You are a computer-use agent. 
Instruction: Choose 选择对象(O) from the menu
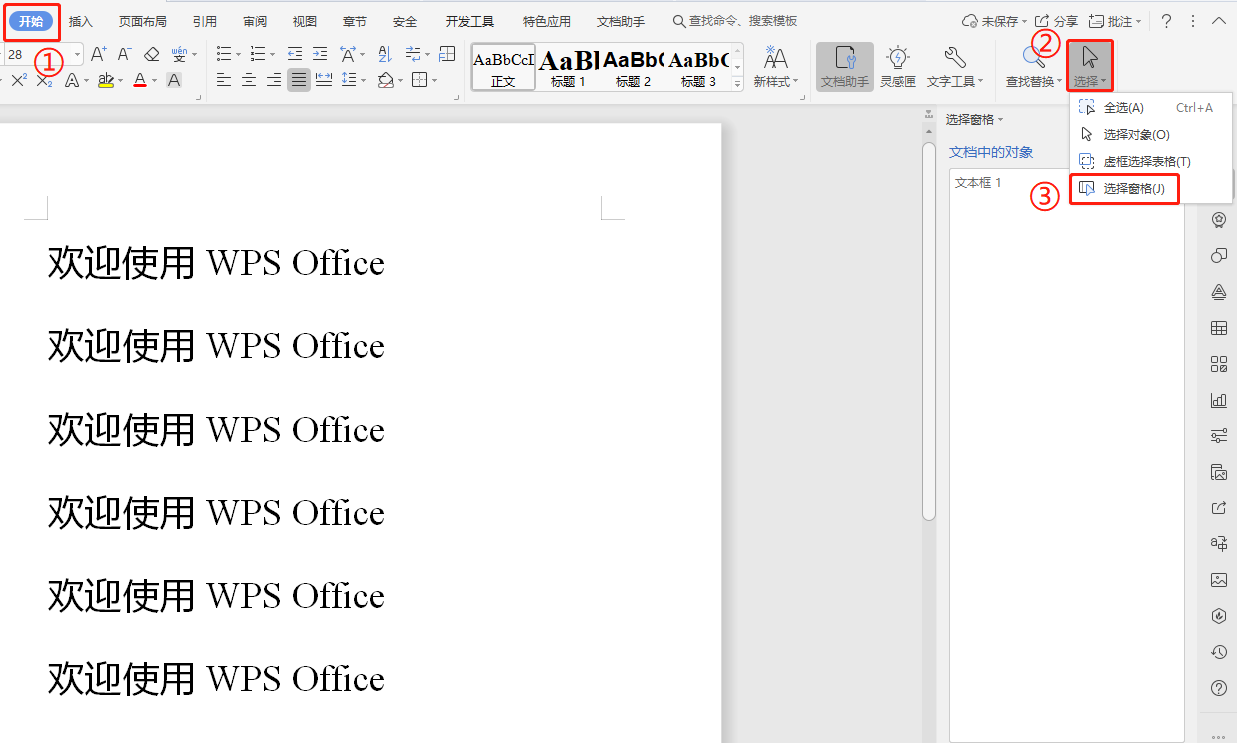[x=1150, y=134]
